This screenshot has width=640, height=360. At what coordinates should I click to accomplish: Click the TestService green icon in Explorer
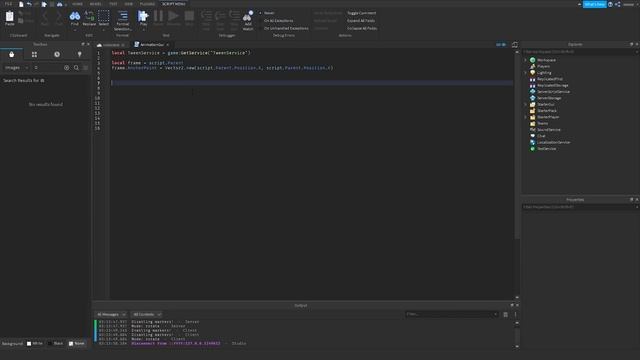(532, 149)
